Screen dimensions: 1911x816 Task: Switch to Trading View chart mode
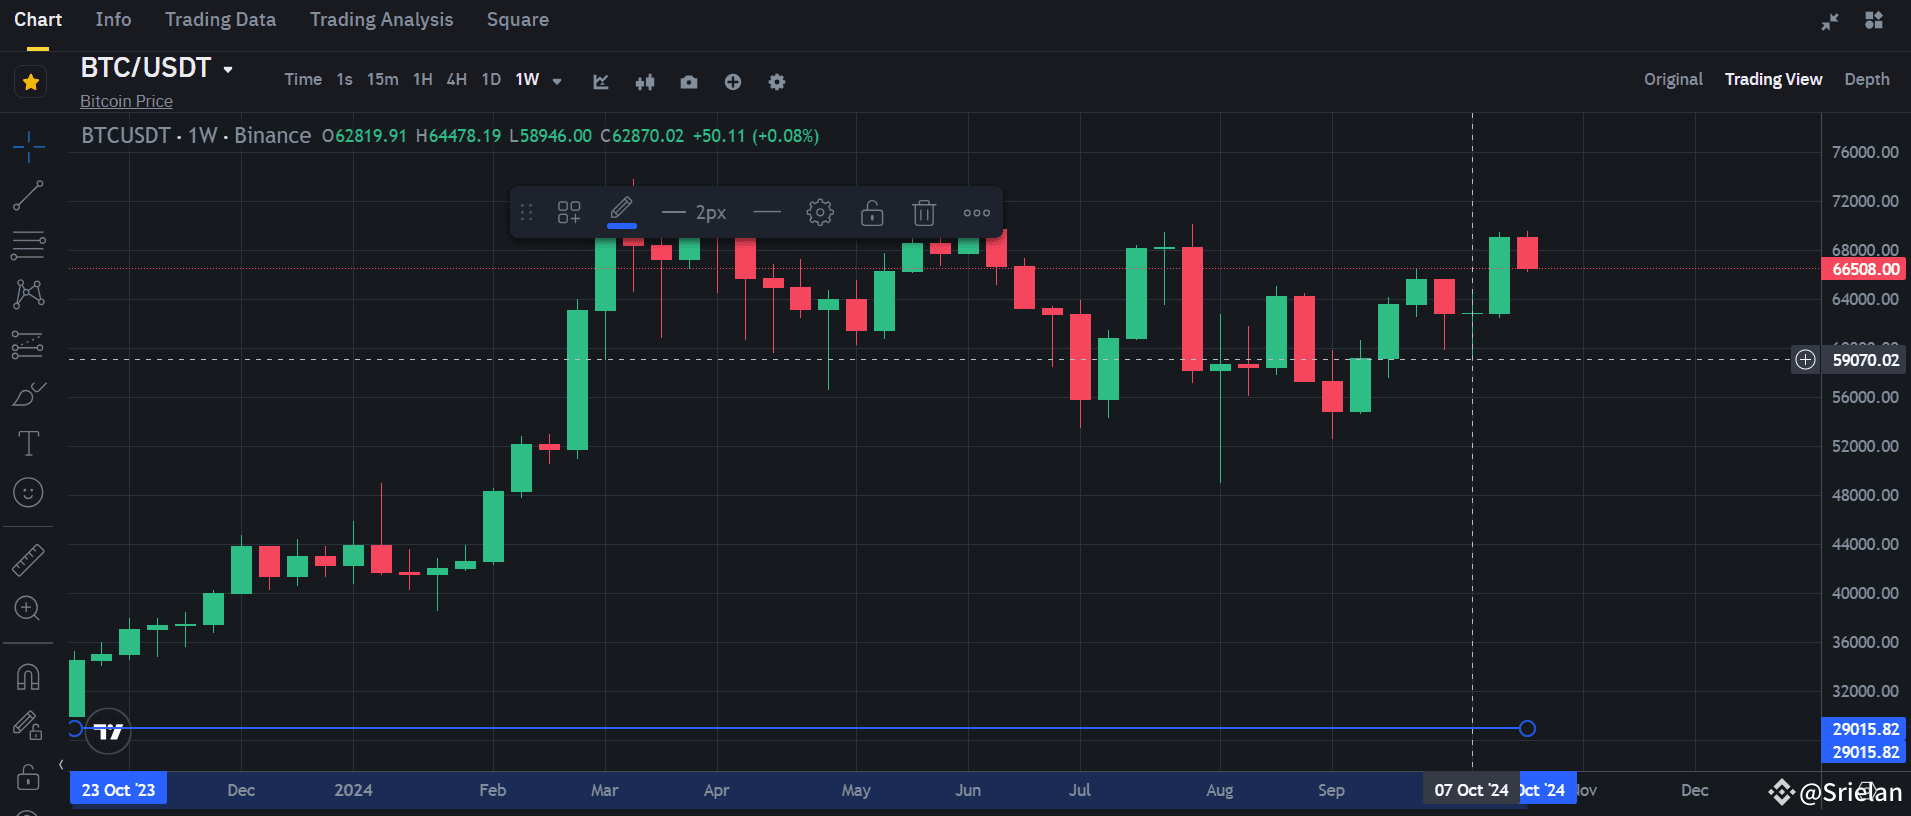1773,80
